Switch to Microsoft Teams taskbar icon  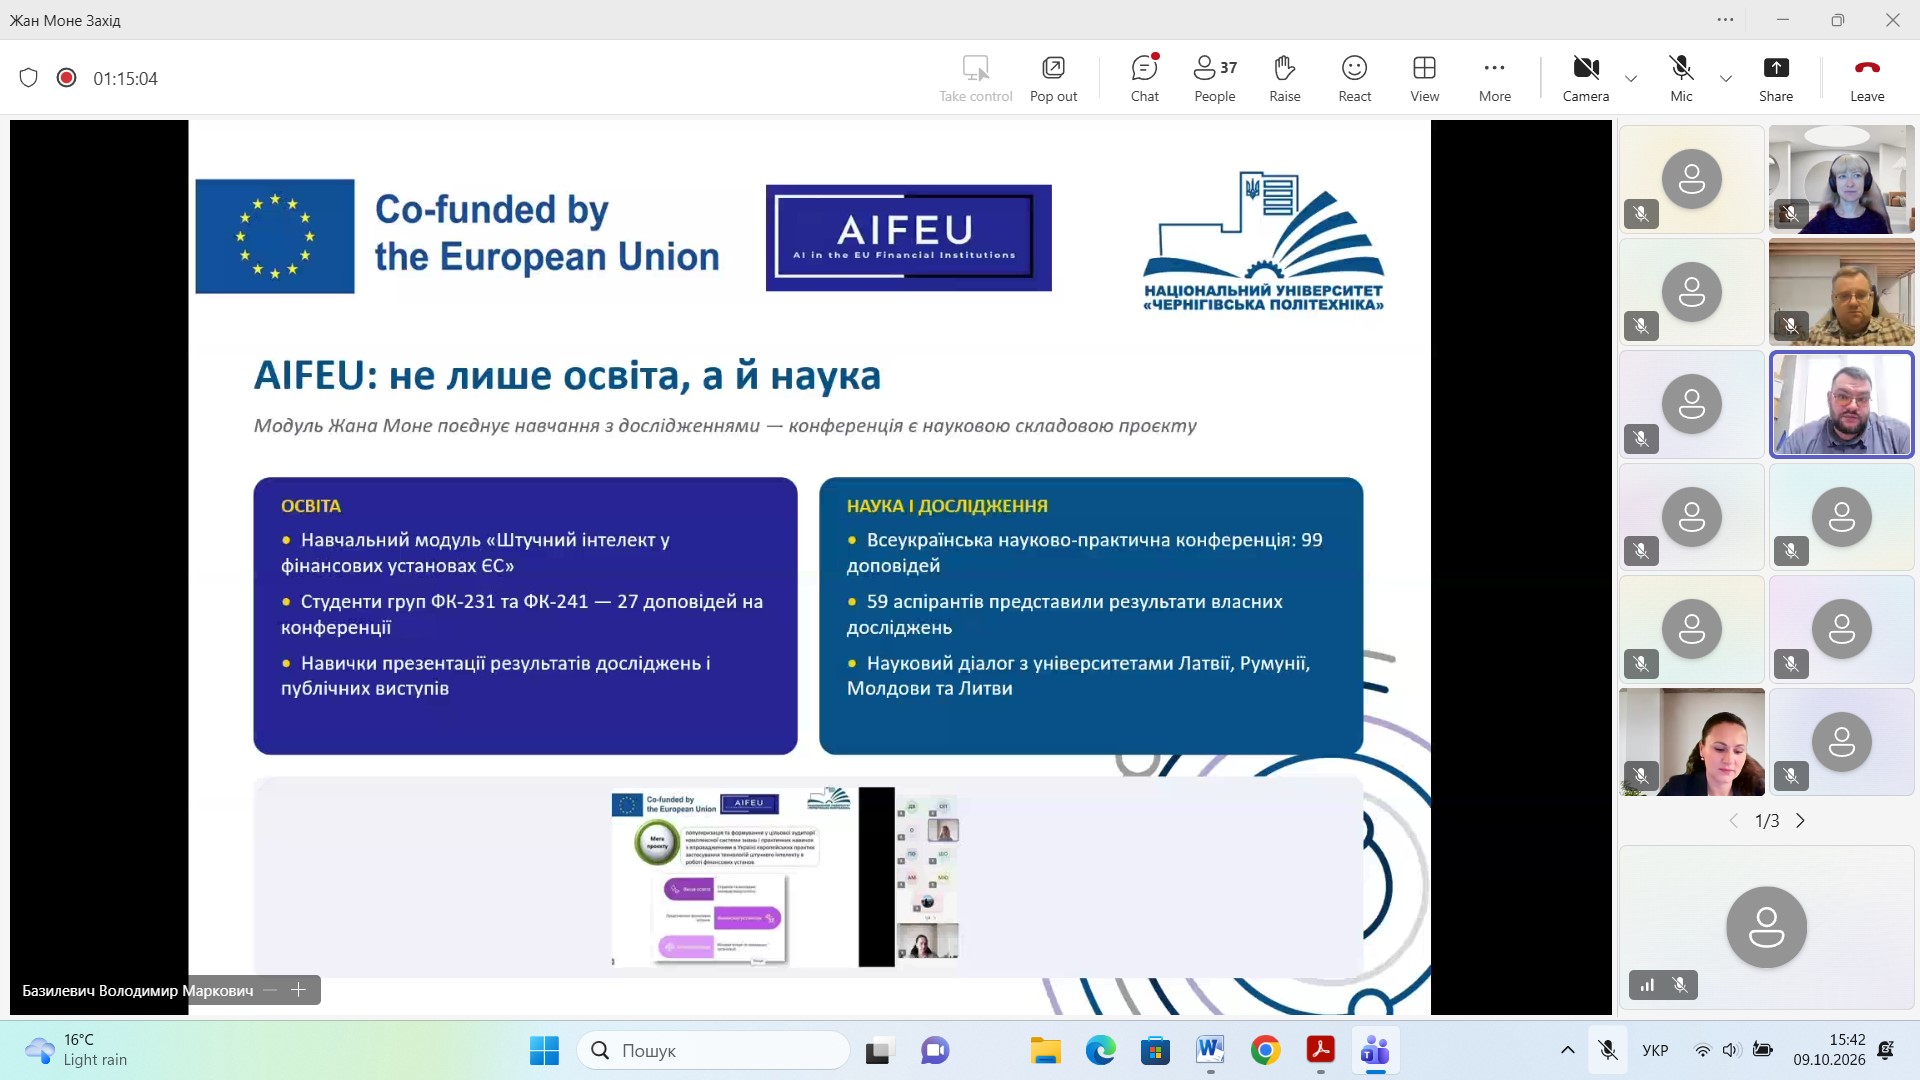tap(1376, 1050)
